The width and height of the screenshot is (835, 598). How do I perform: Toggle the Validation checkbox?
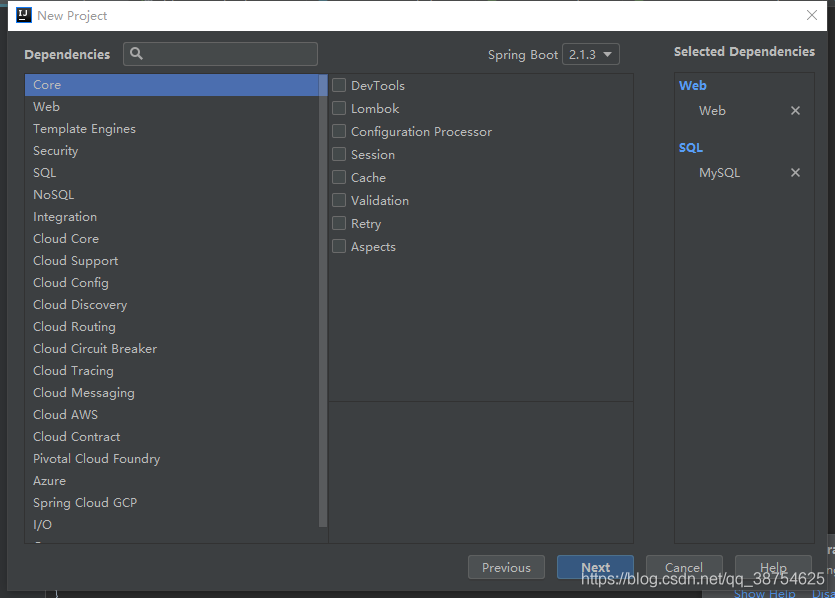(339, 200)
